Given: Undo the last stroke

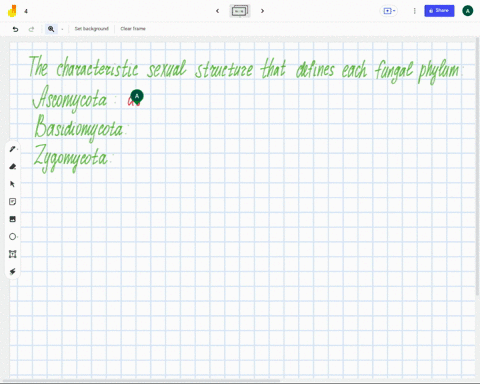Looking at the screenshot, I should tap(15, 29).
